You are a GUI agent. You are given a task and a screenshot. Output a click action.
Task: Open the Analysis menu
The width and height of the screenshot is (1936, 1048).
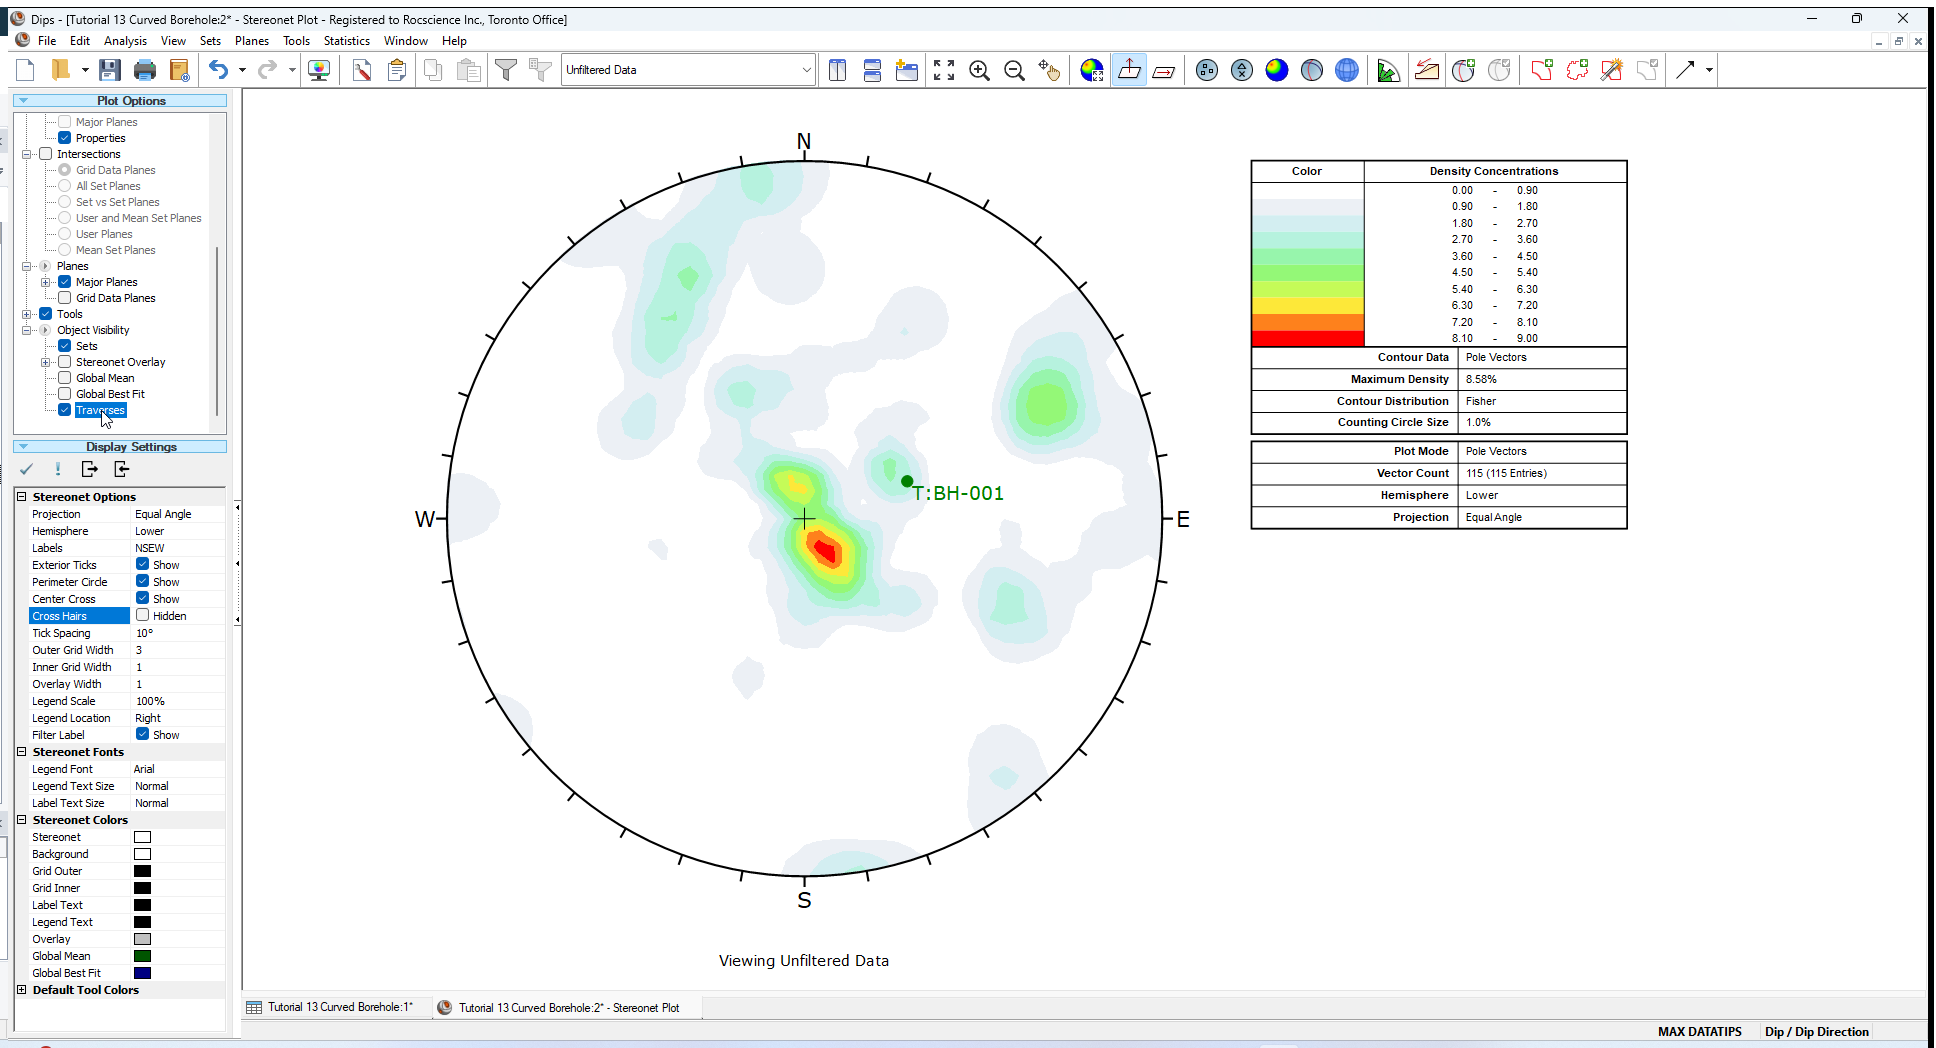pos(125,41)
